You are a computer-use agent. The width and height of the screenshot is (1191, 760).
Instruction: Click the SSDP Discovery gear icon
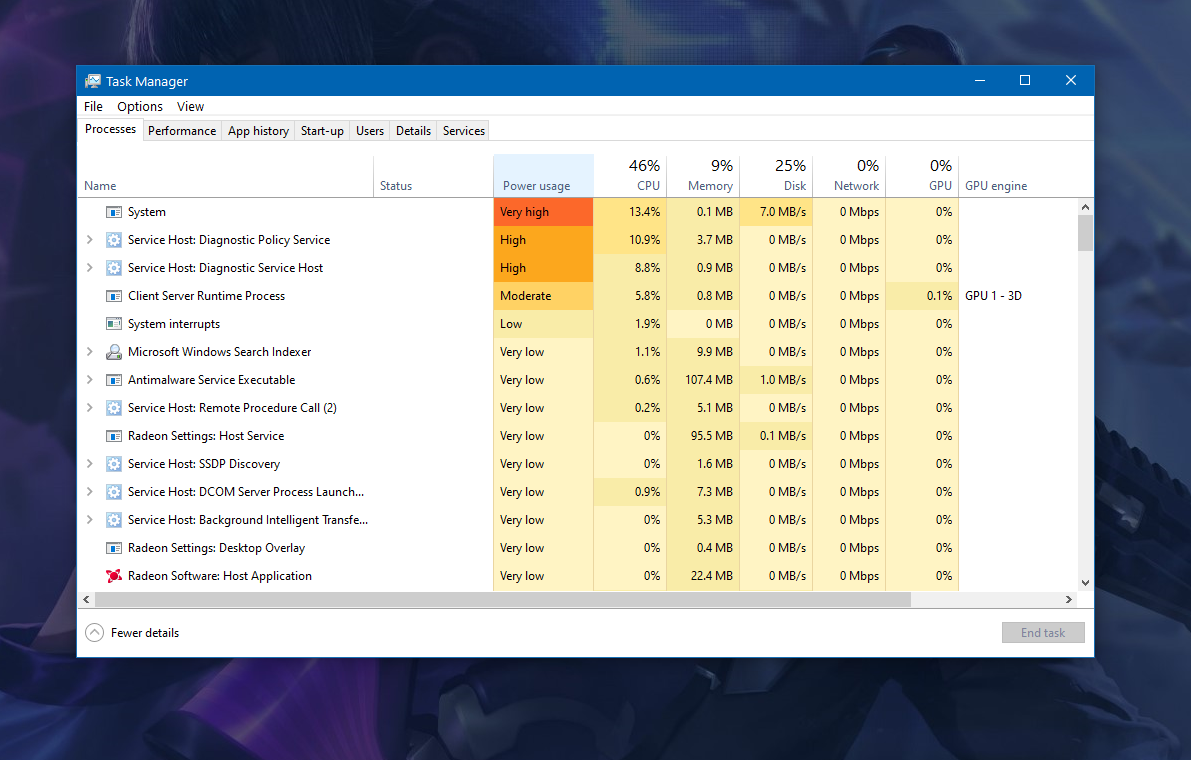point(114,464)
